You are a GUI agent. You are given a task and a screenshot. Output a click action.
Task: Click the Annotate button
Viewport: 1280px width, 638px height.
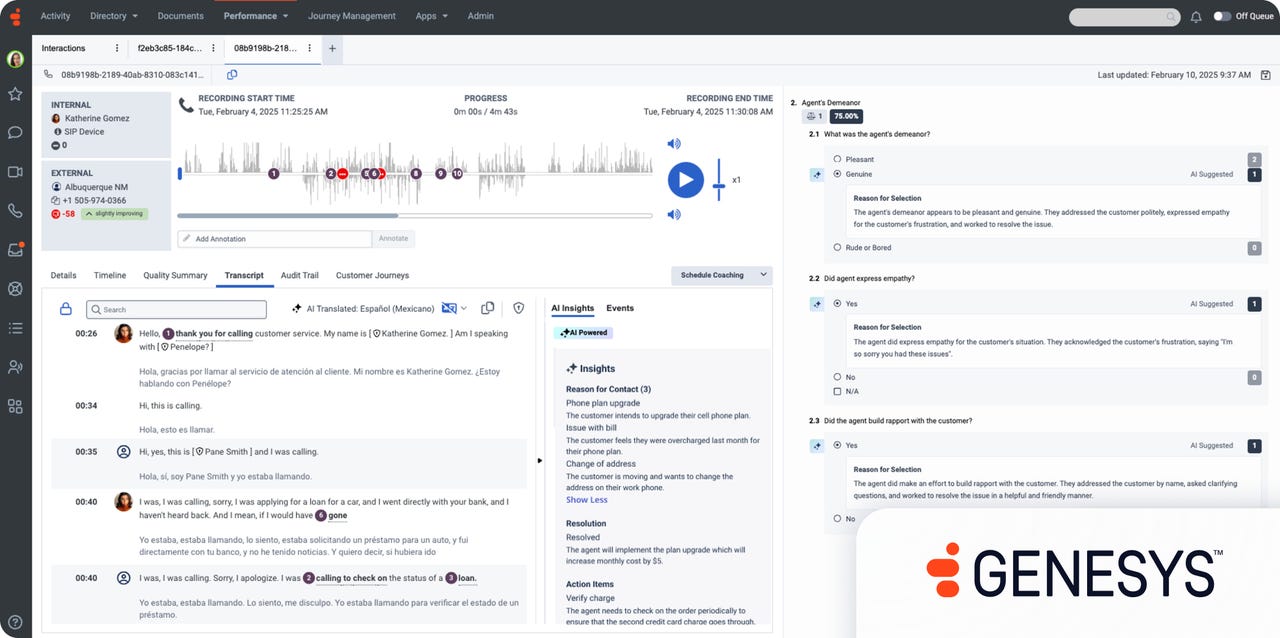pyautogui.click(x=393, y=239)
